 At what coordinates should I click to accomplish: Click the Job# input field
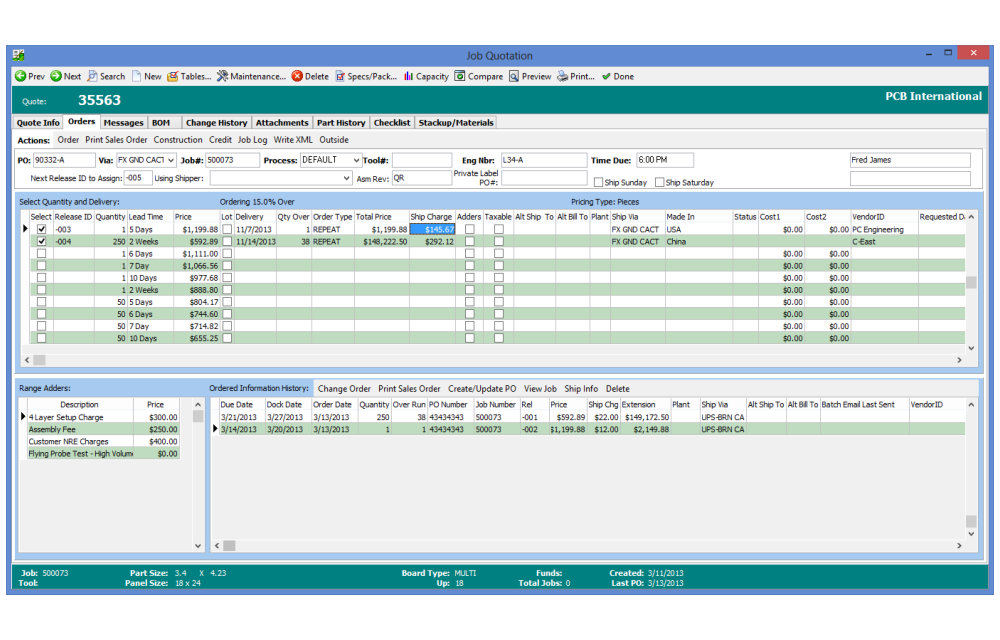coord(232,160)
